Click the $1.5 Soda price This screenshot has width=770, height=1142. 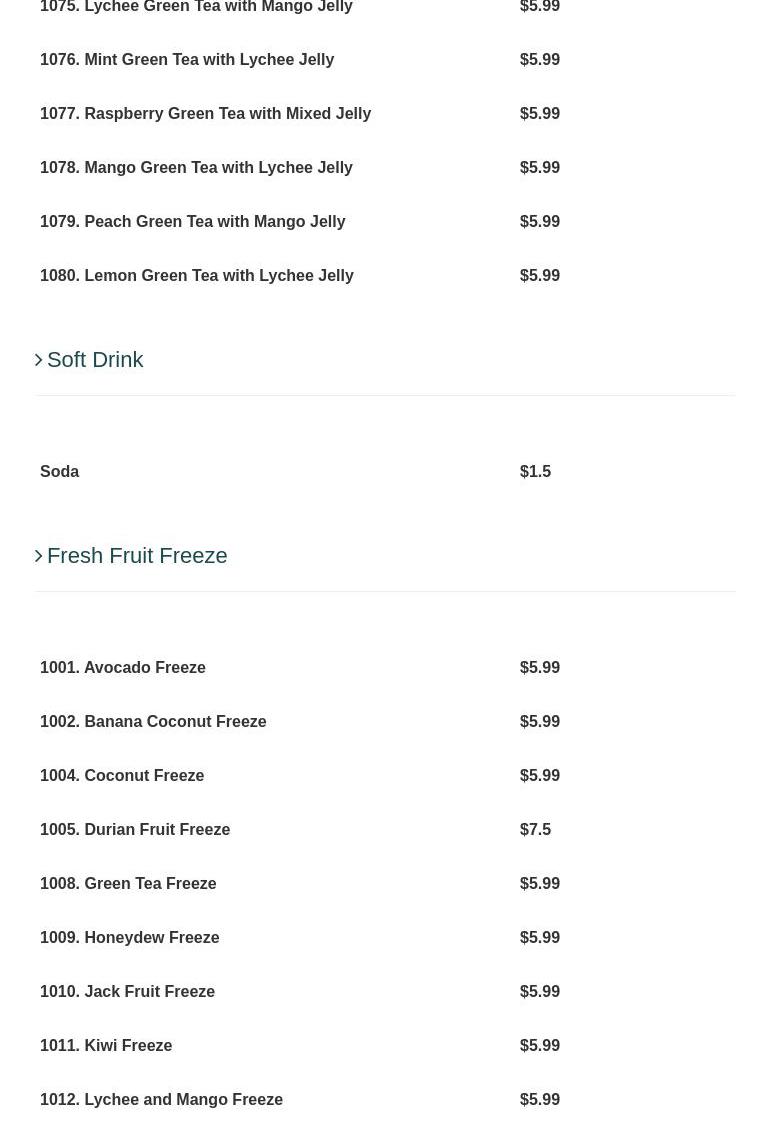point(535,472)
